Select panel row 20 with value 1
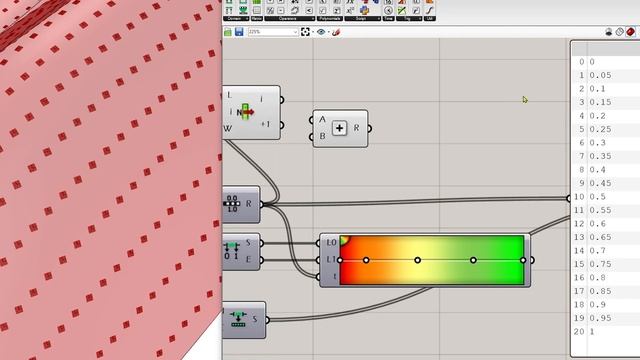This screenshot has width=640, height=360. point(606,331)
